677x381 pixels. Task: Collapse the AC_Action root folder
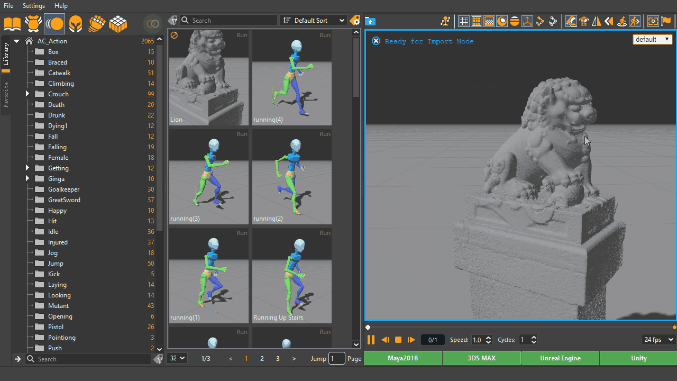tap(16, 41)
